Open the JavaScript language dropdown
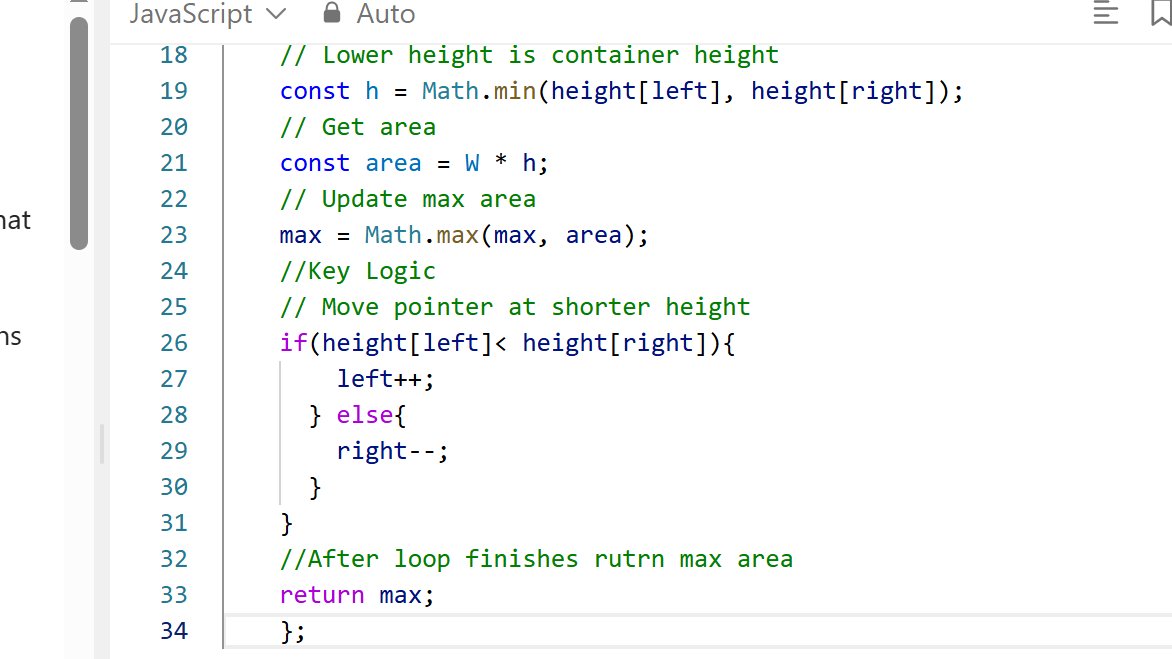This screenshot has width=1172, height=659. point(207,14)
